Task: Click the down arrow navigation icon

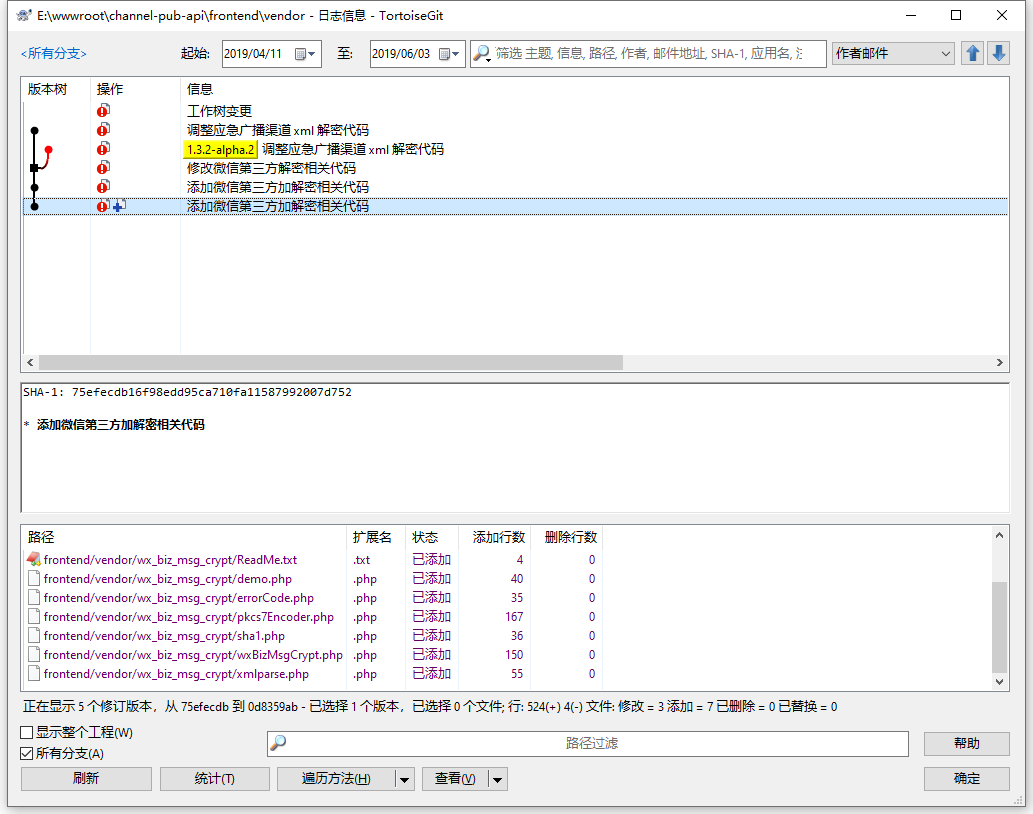Action: coord(998,54)
